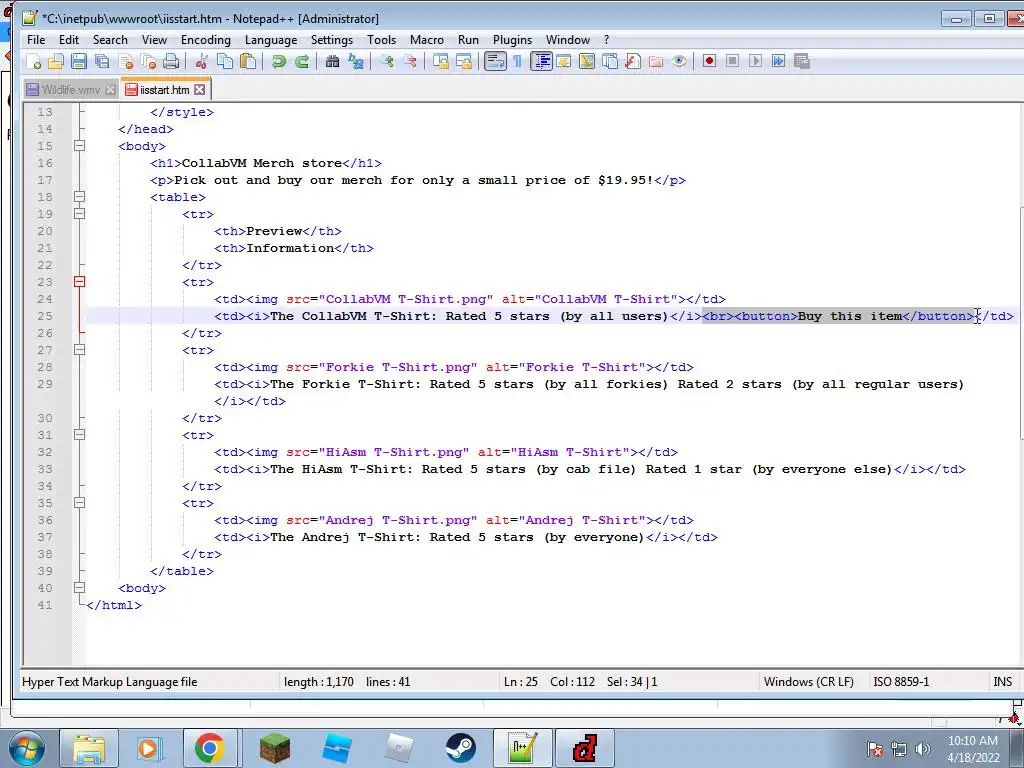Show the Document Map panel icon
Screen dimensions: 1024x768
(x=586, y=61)
